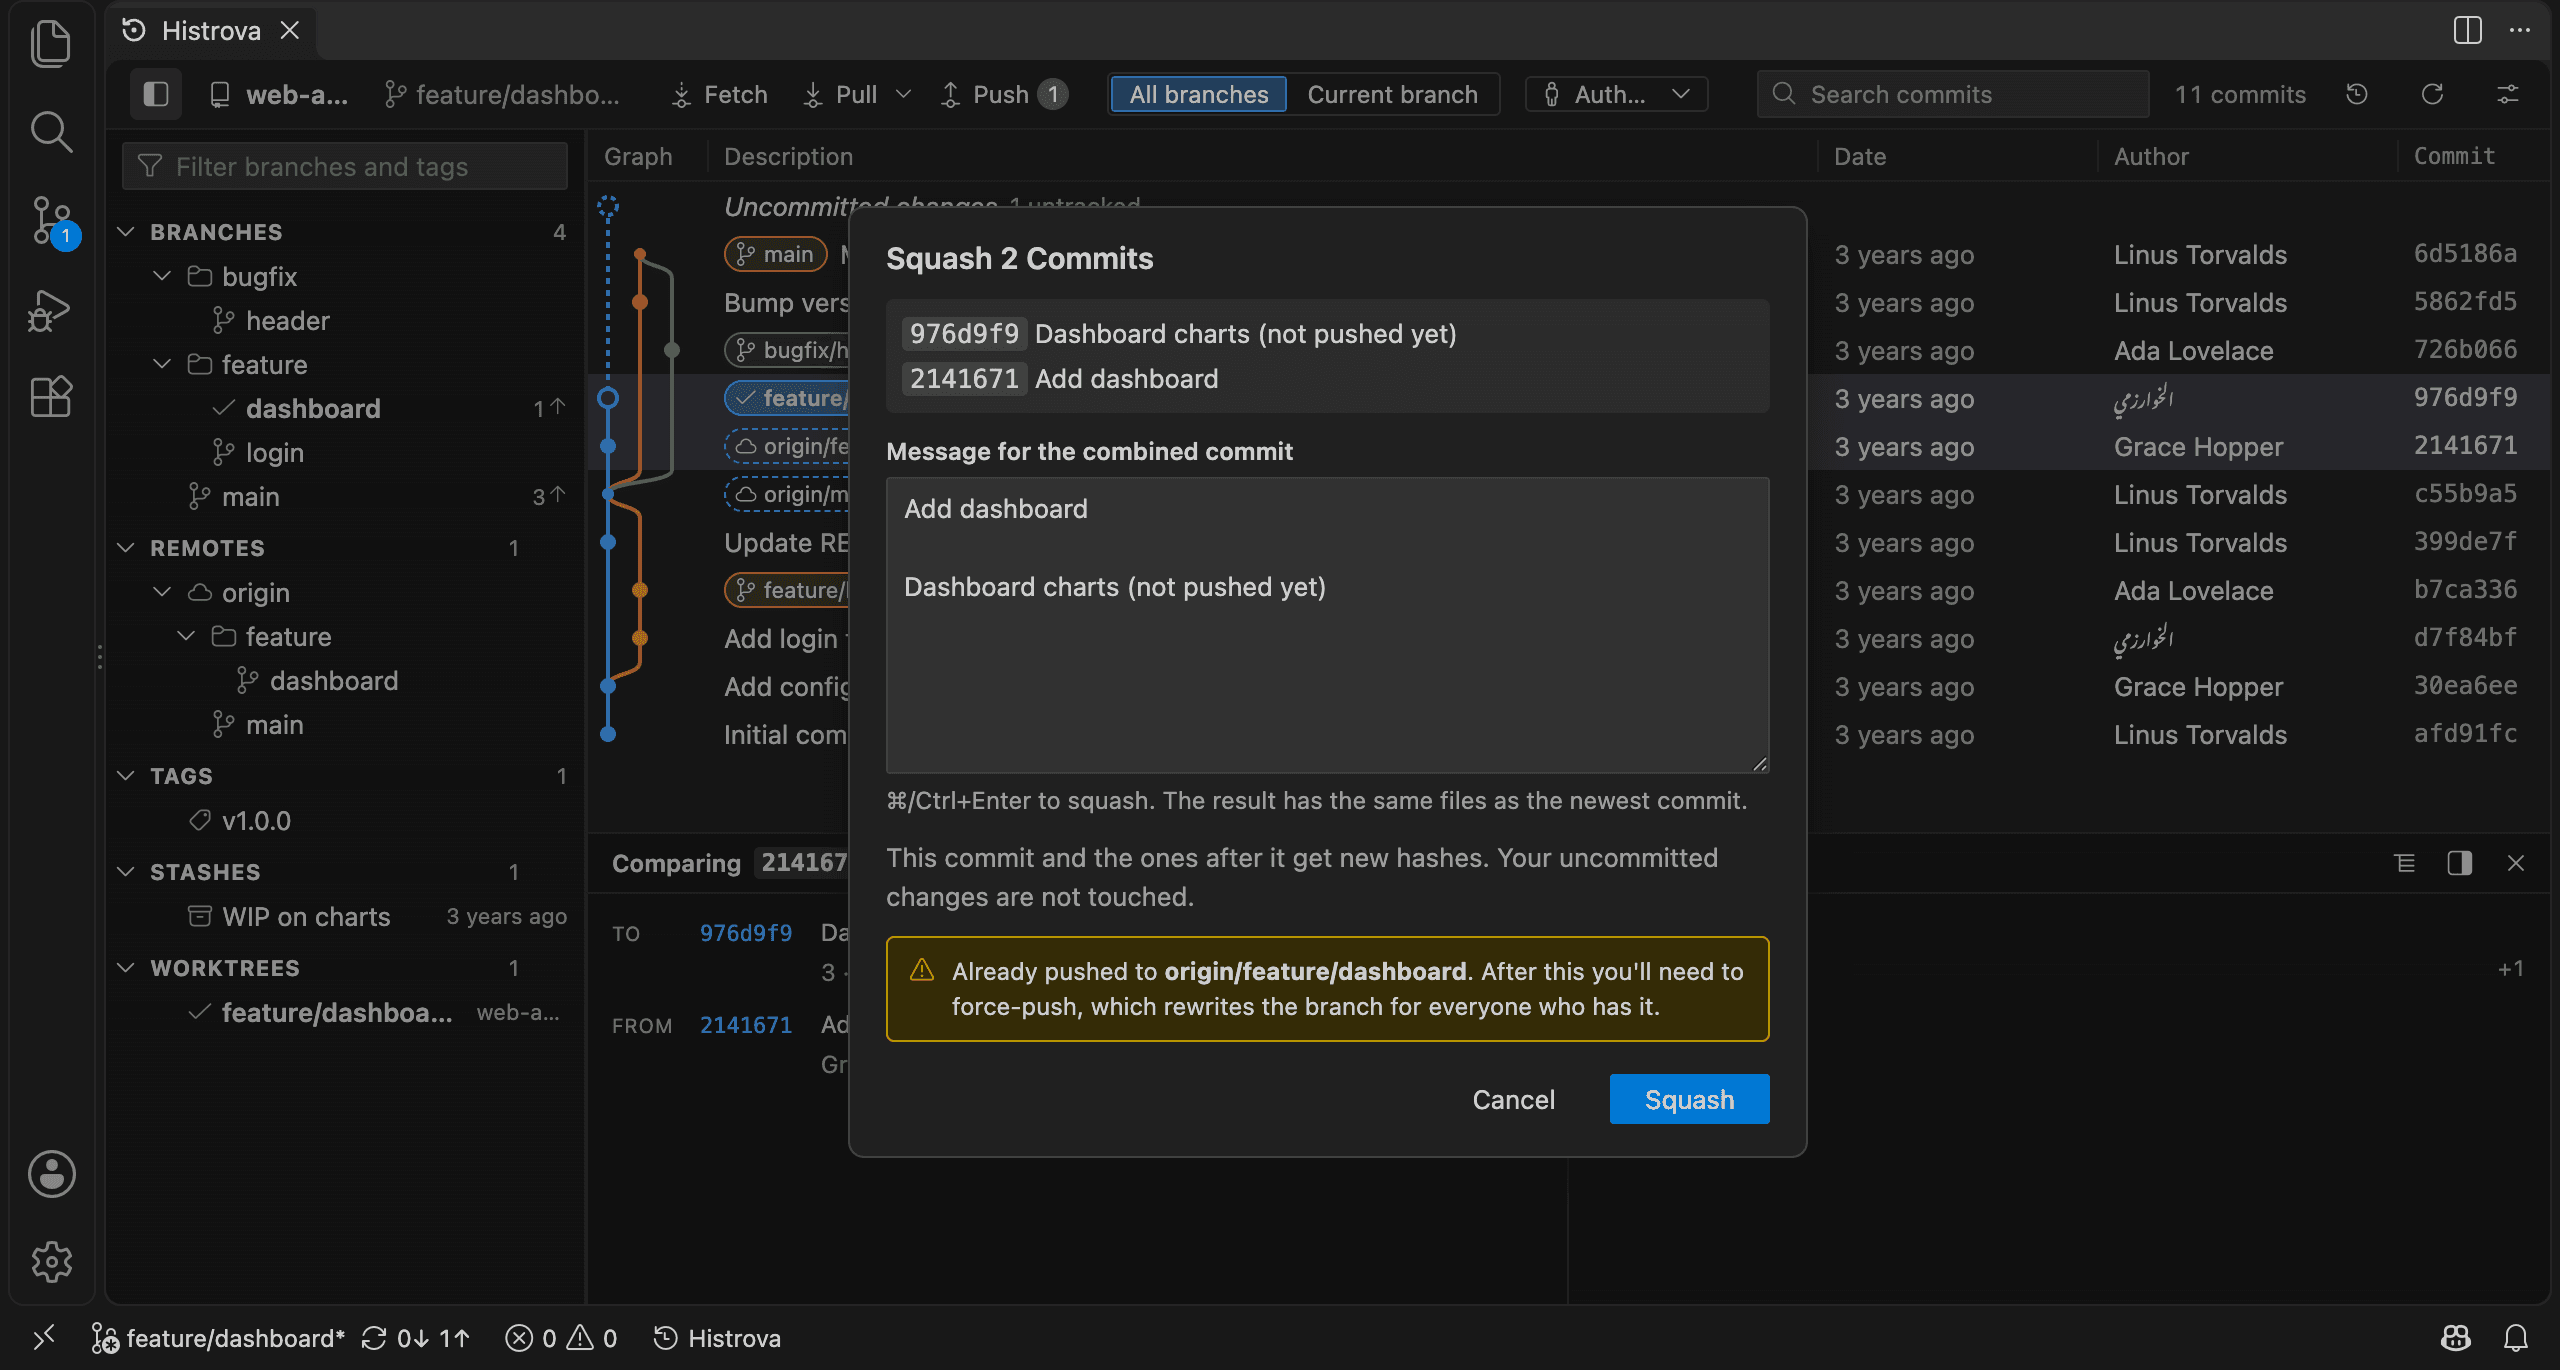Click commit hash 6d5186a
Viewport: 2560px width, 1370px height.
(2465, 254)
